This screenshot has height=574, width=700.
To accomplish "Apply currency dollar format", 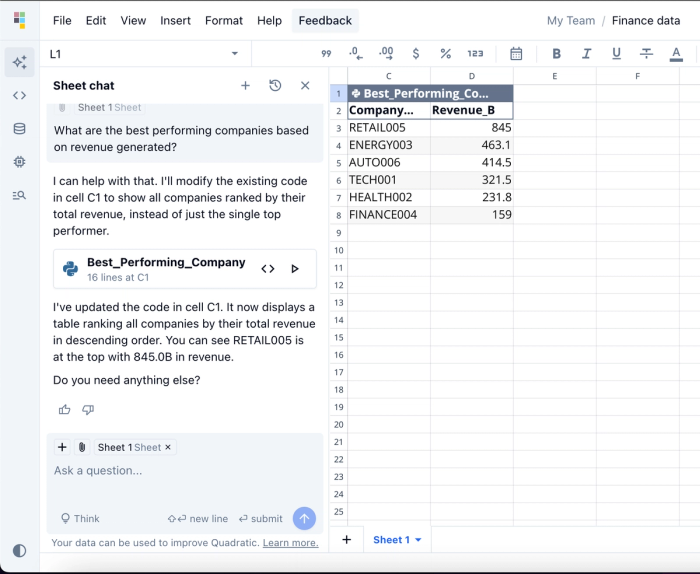I will 416,54.
